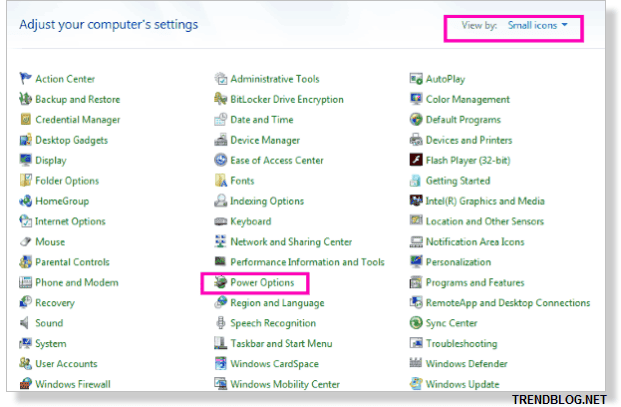Open Flash Player (32-bit) link
This screenshot has height=407, width=621.
coord(468,160)
